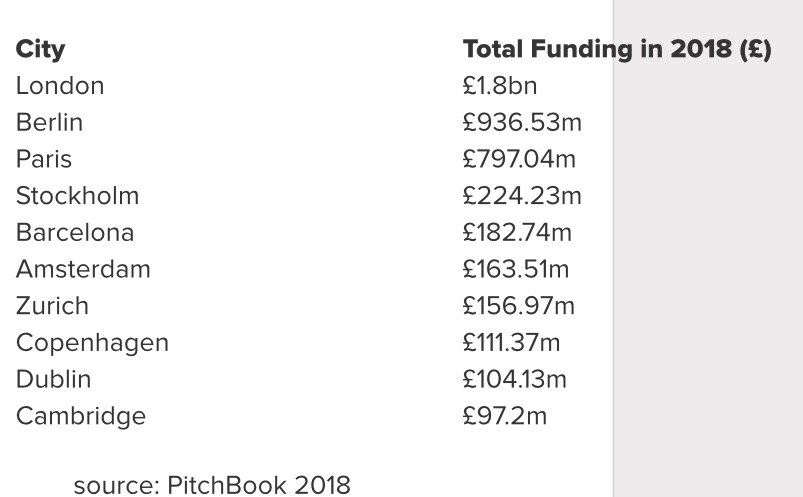
Task: Select the Amsterdam city cell
Action: coord(83,269)
